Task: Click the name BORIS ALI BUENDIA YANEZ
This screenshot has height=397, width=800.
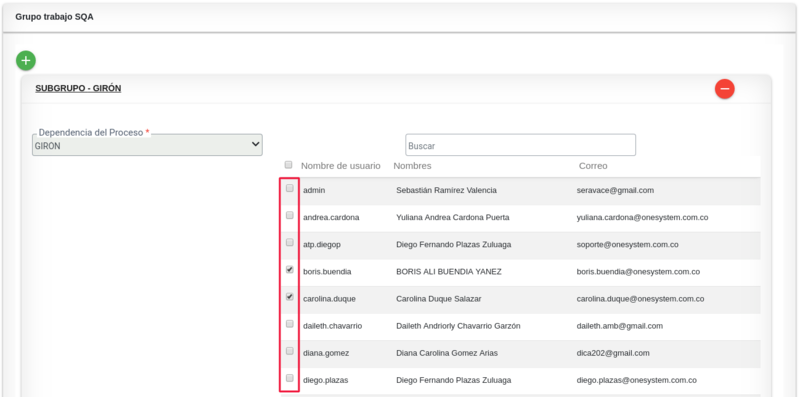Action: pos(449,272)
